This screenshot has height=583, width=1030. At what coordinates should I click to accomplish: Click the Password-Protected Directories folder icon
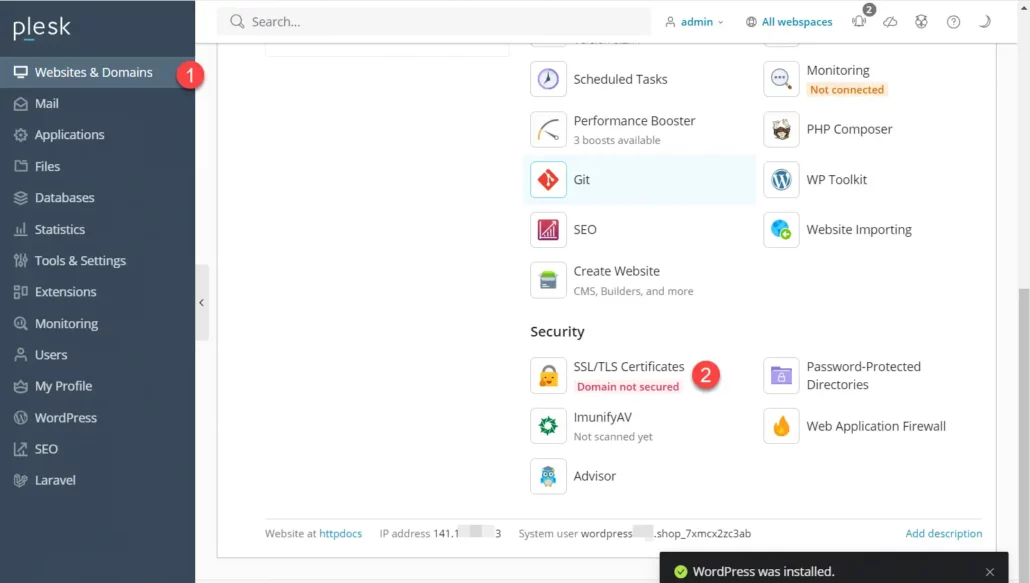tap(781, 376)
